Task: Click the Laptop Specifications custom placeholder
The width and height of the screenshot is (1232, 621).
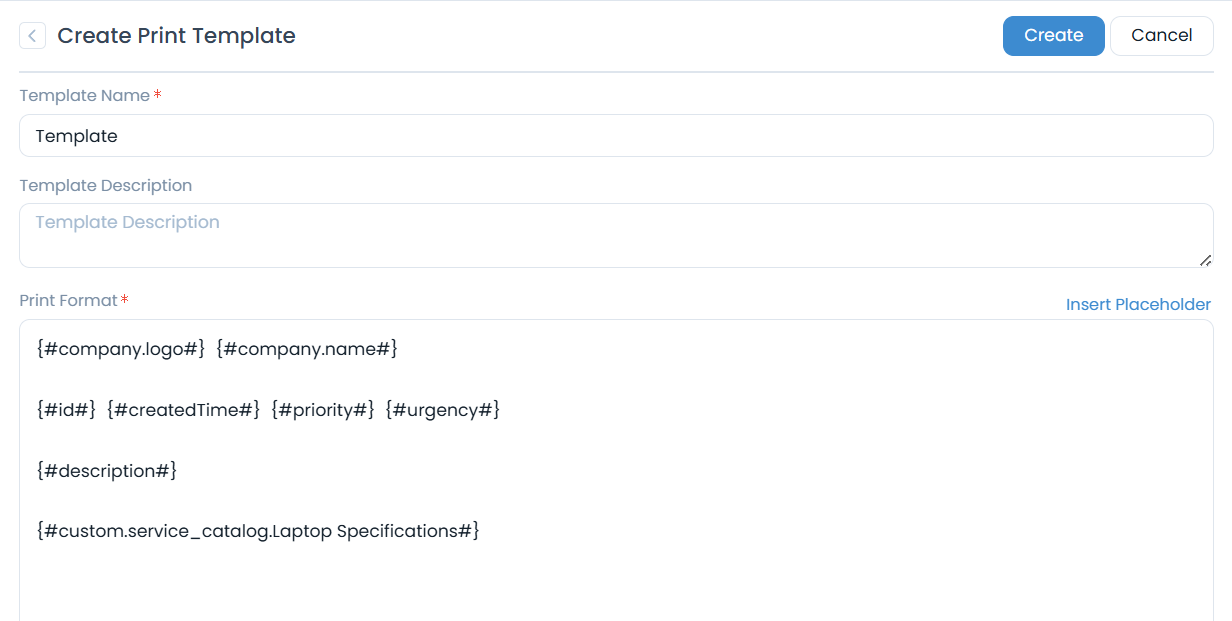Action: (x=258, y=531)
